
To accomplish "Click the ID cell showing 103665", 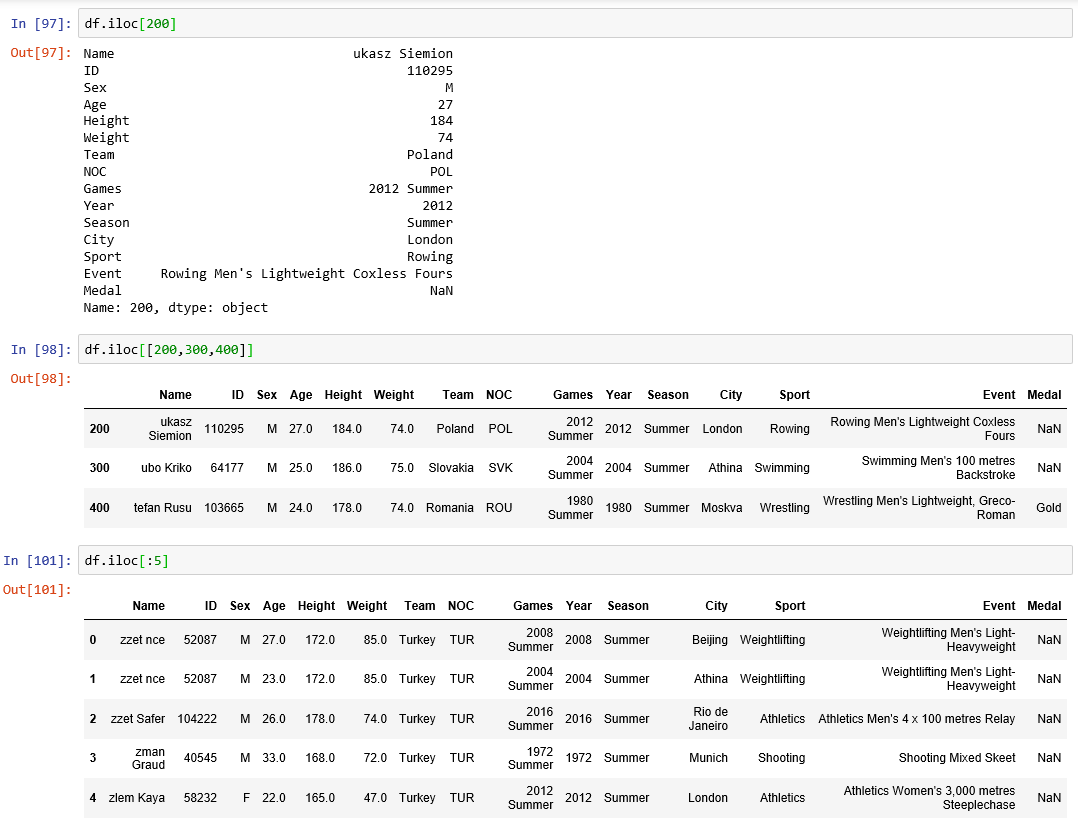I will 223,508.
